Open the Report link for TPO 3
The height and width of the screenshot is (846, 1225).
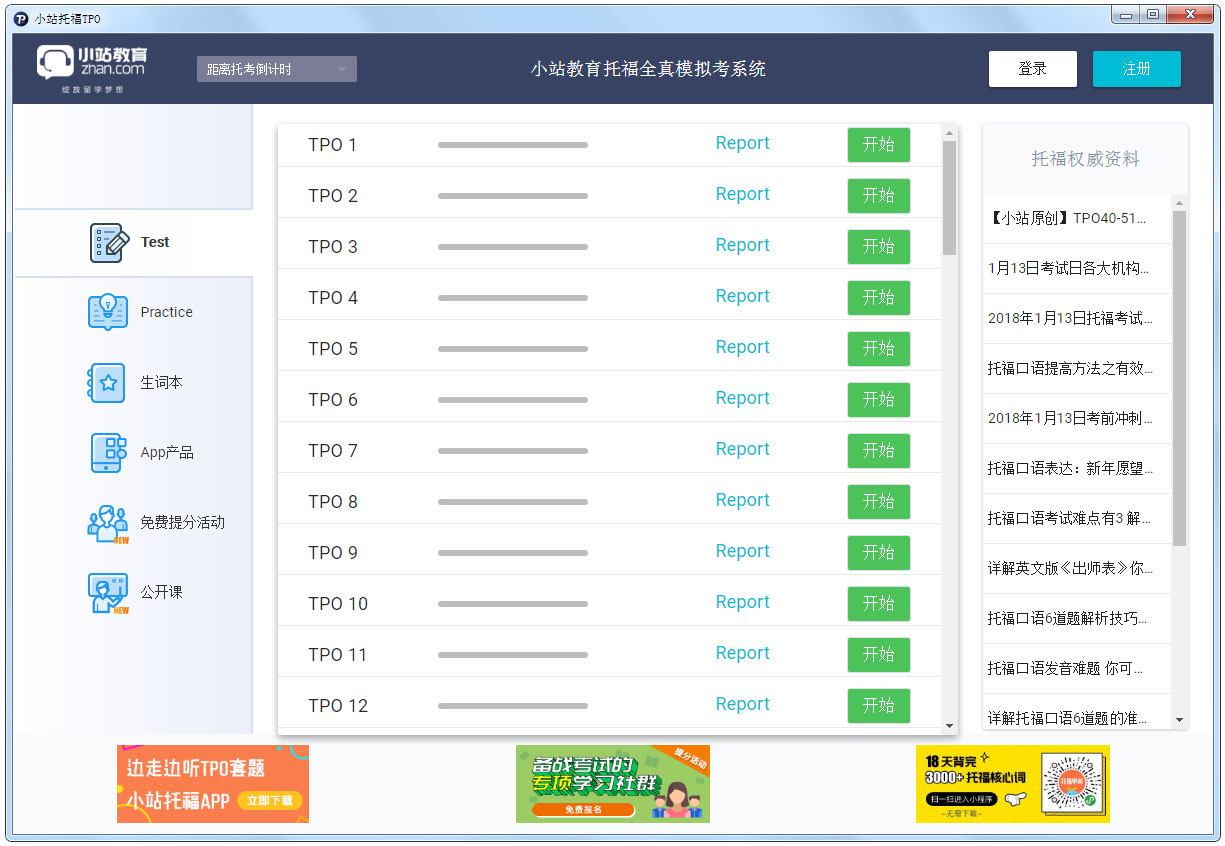pos(743,245)
